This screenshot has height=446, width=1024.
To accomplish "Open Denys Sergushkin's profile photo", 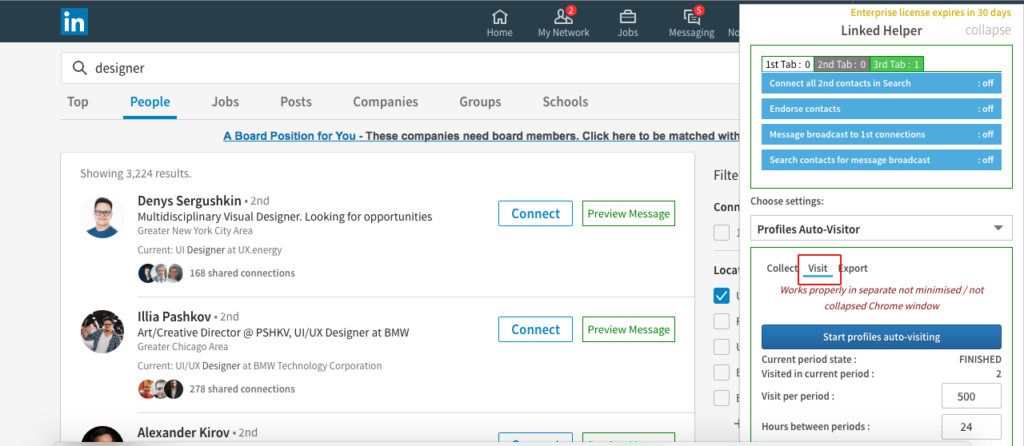I will point(102,216).
